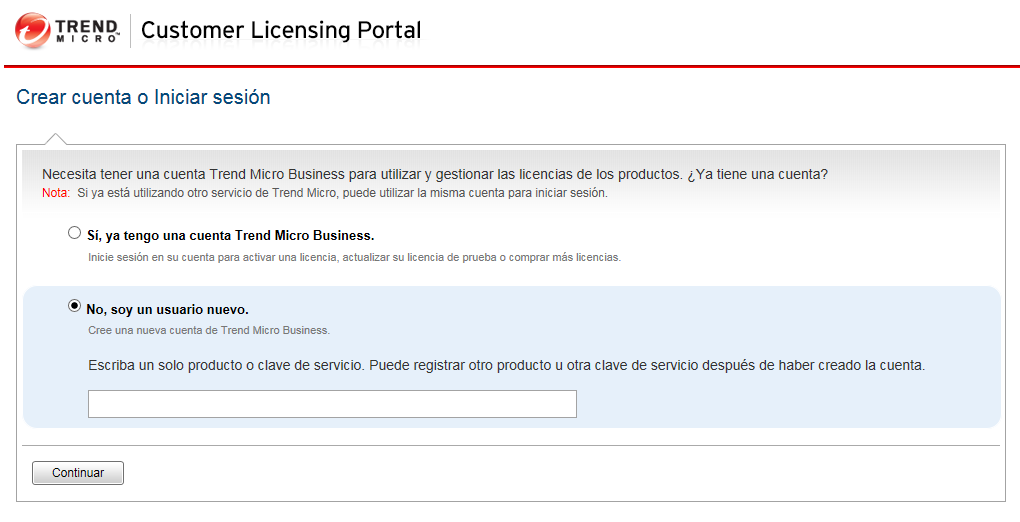Viewport: 1020px width, 522px height.
Task: Click the 'Cree una nueva cuenta' description text
Action: (x=209, y=330)
